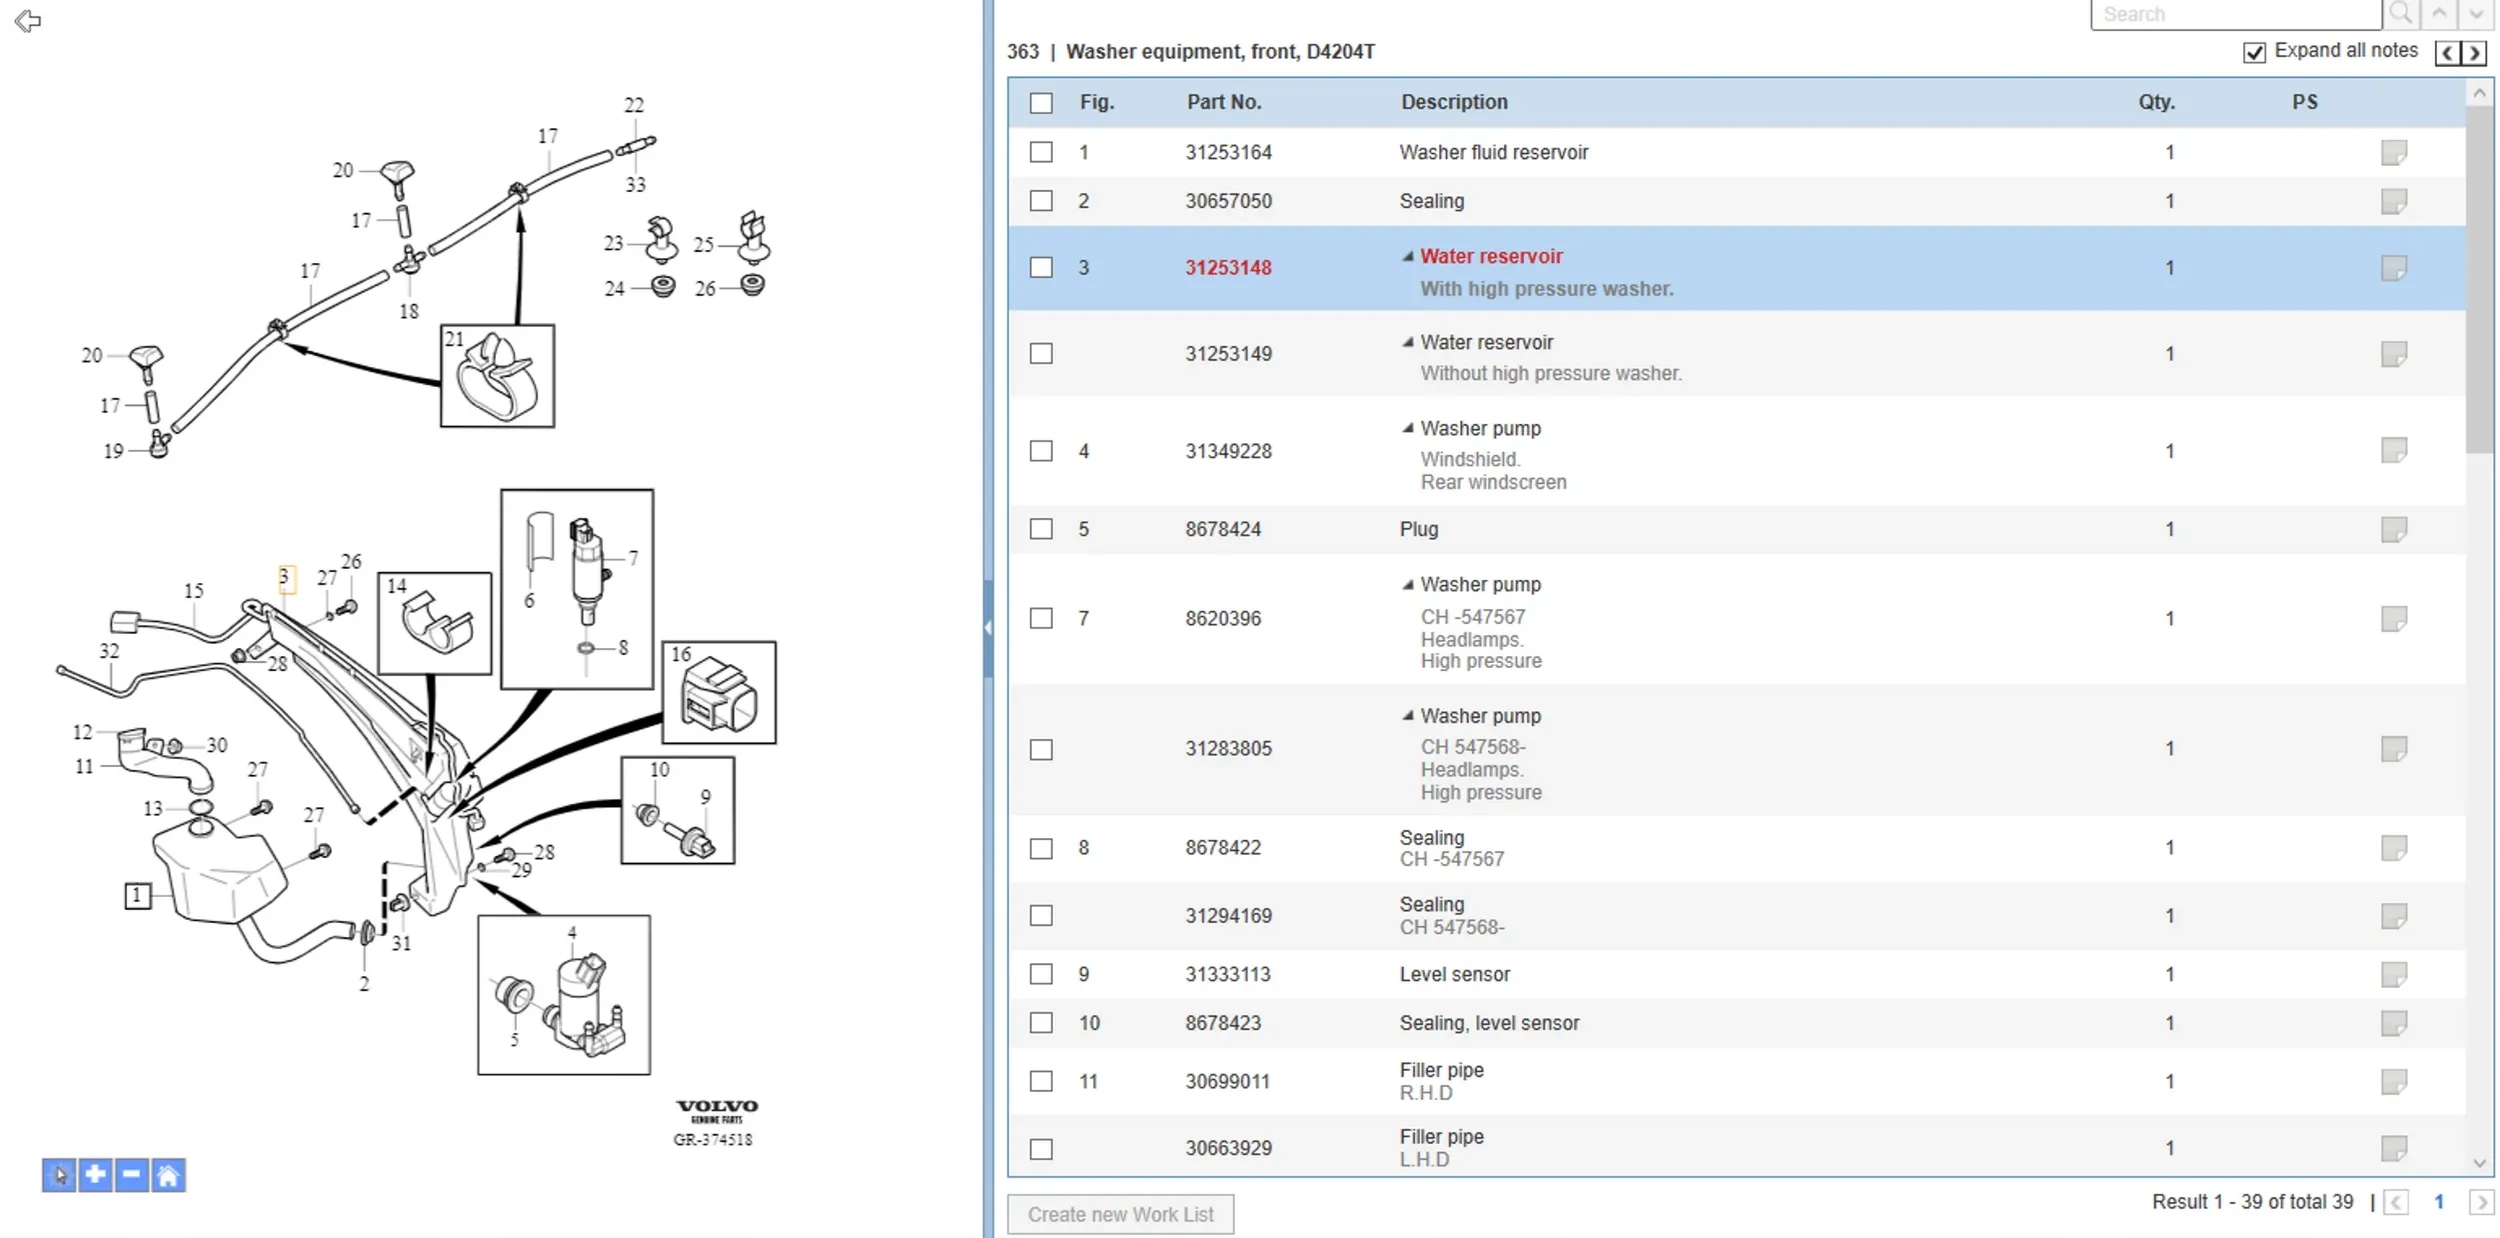Screen dimensions: 2500x1238
Task: Zoom in on the parts diagram
Action: (x=96, y=1175)
